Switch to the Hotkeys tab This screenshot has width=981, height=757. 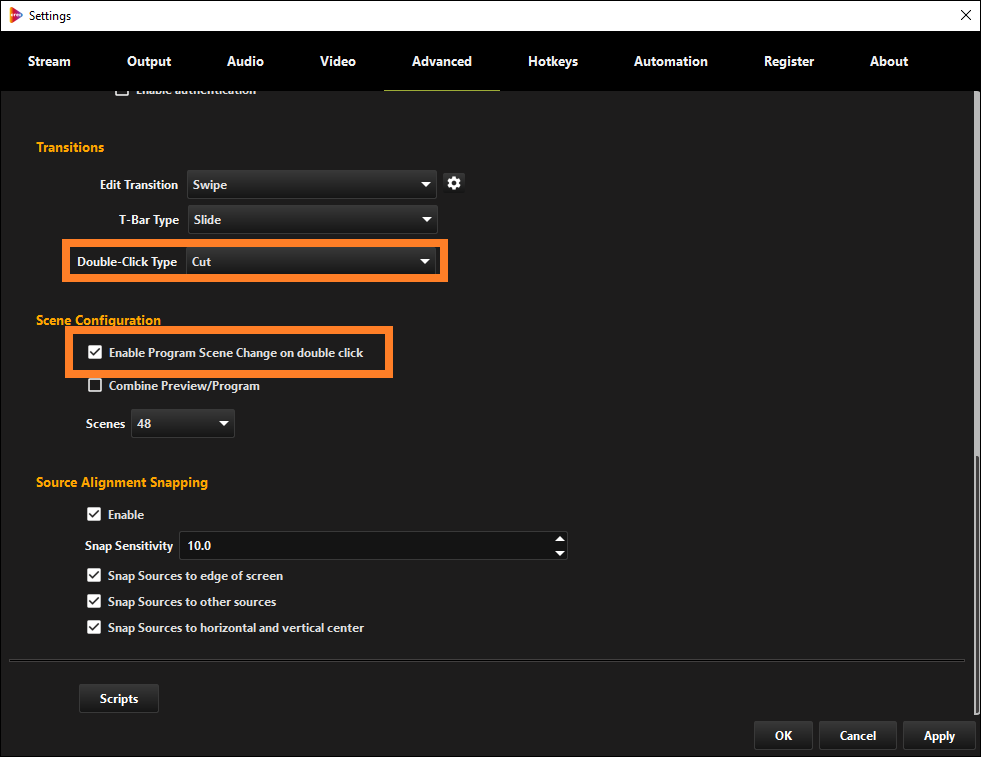[x=553, y=61]
